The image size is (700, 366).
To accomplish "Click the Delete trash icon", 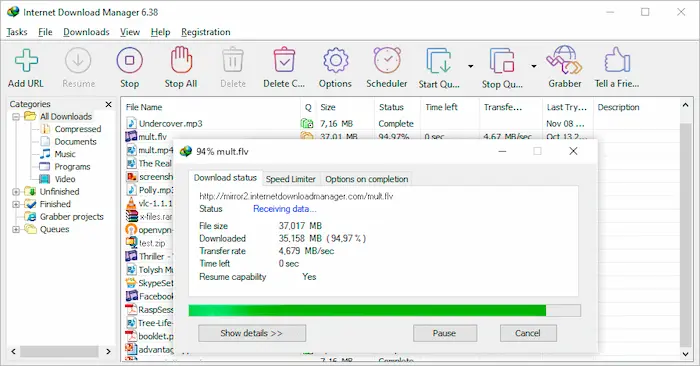I will click(x=233, y=60).
